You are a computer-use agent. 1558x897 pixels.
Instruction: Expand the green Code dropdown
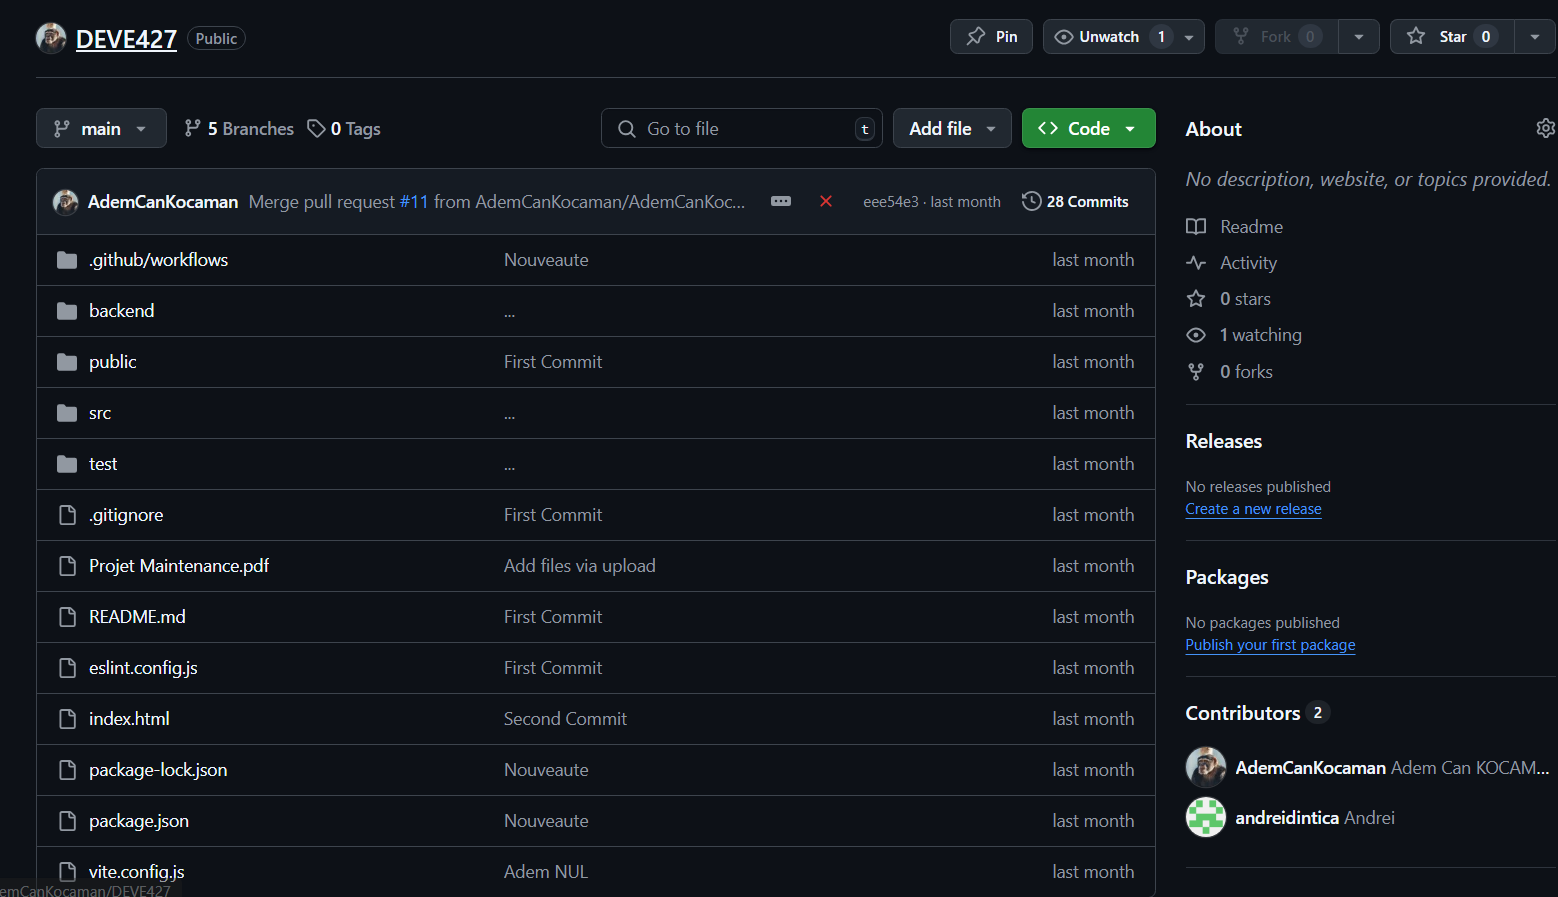coord(1088,129)
